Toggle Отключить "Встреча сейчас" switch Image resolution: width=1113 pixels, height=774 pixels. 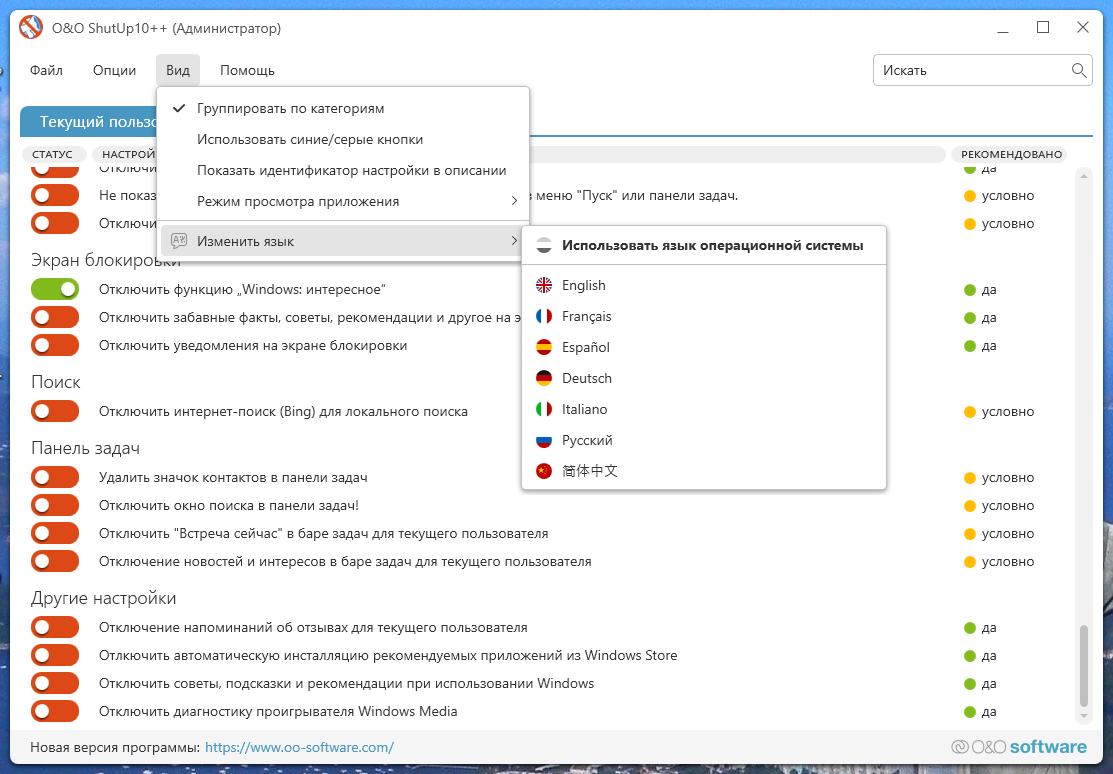tap(55, 533)
